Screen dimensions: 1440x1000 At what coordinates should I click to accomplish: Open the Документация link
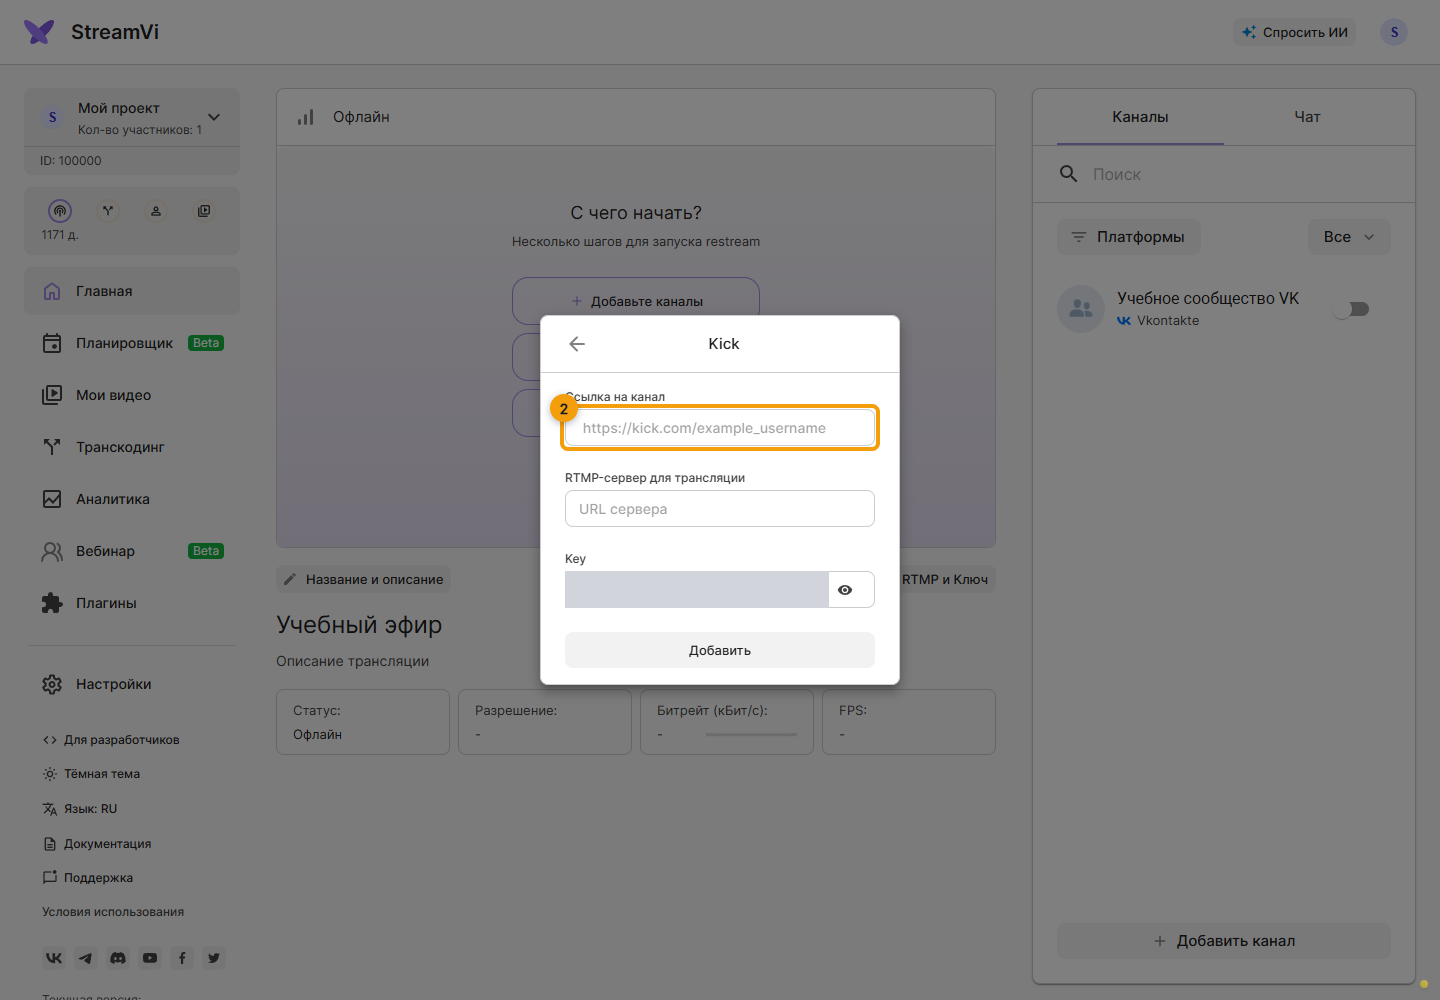(x=97, y=844)
